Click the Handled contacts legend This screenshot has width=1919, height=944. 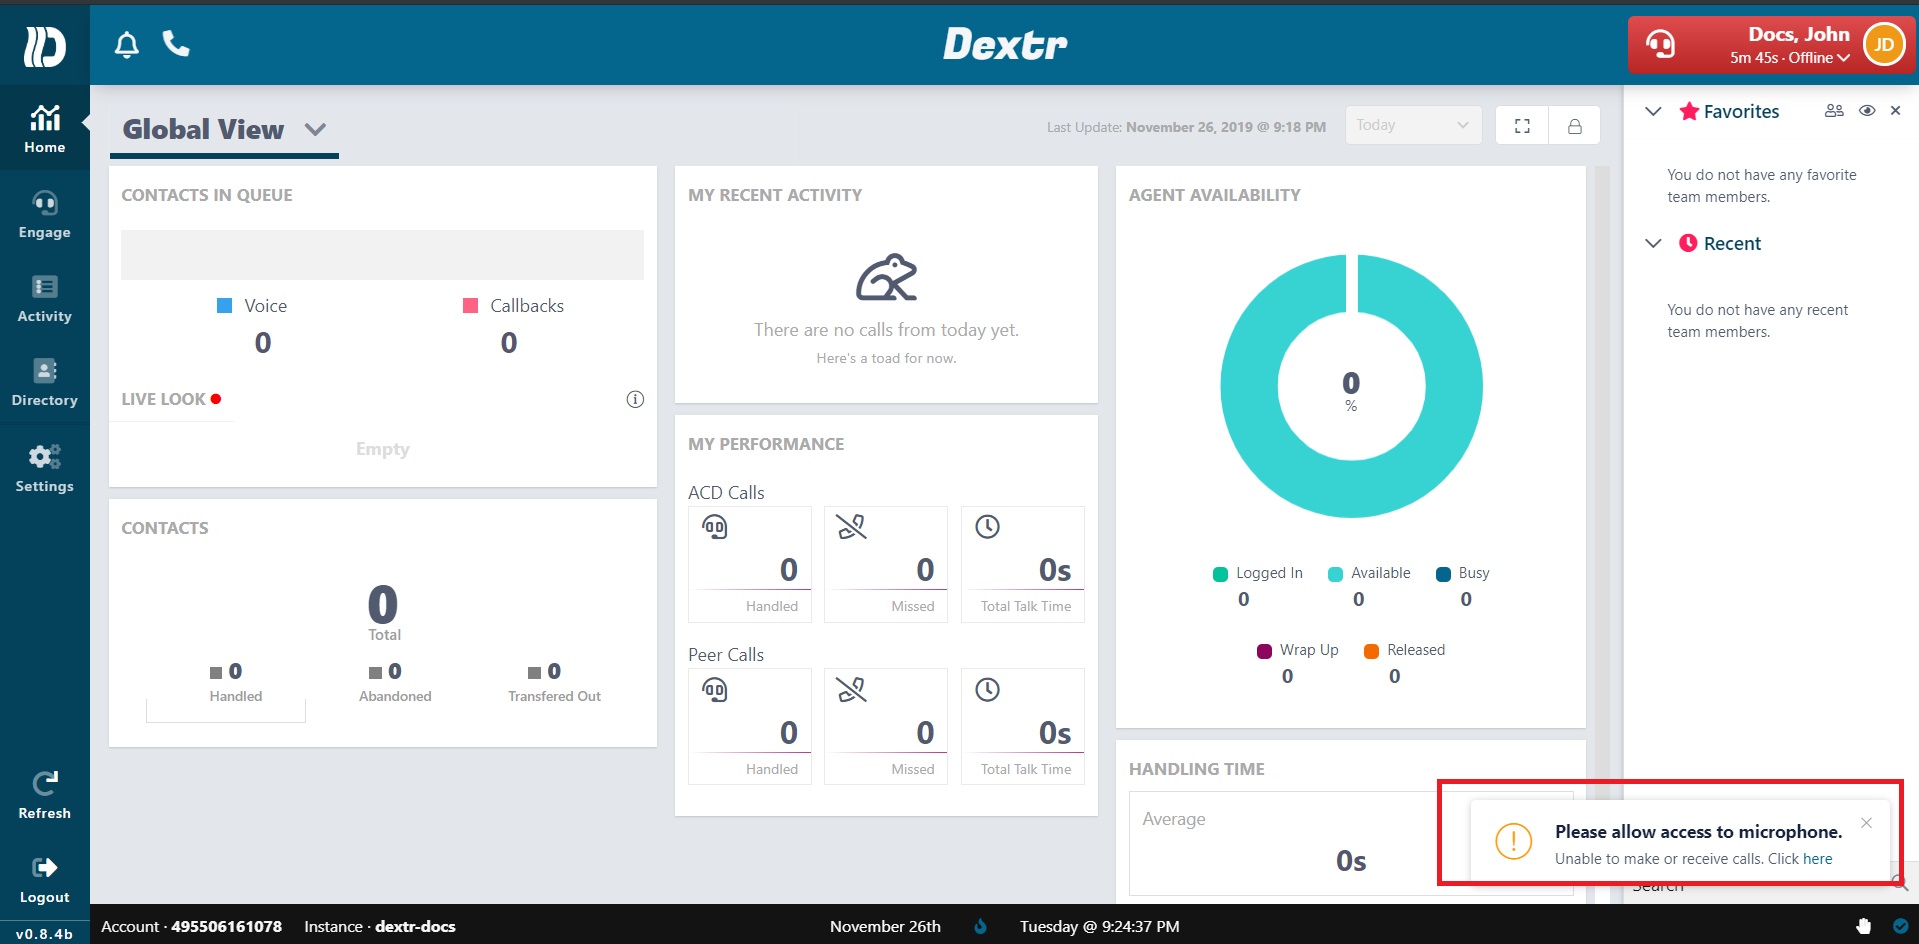pyautogui.click(x=235, y=682)
